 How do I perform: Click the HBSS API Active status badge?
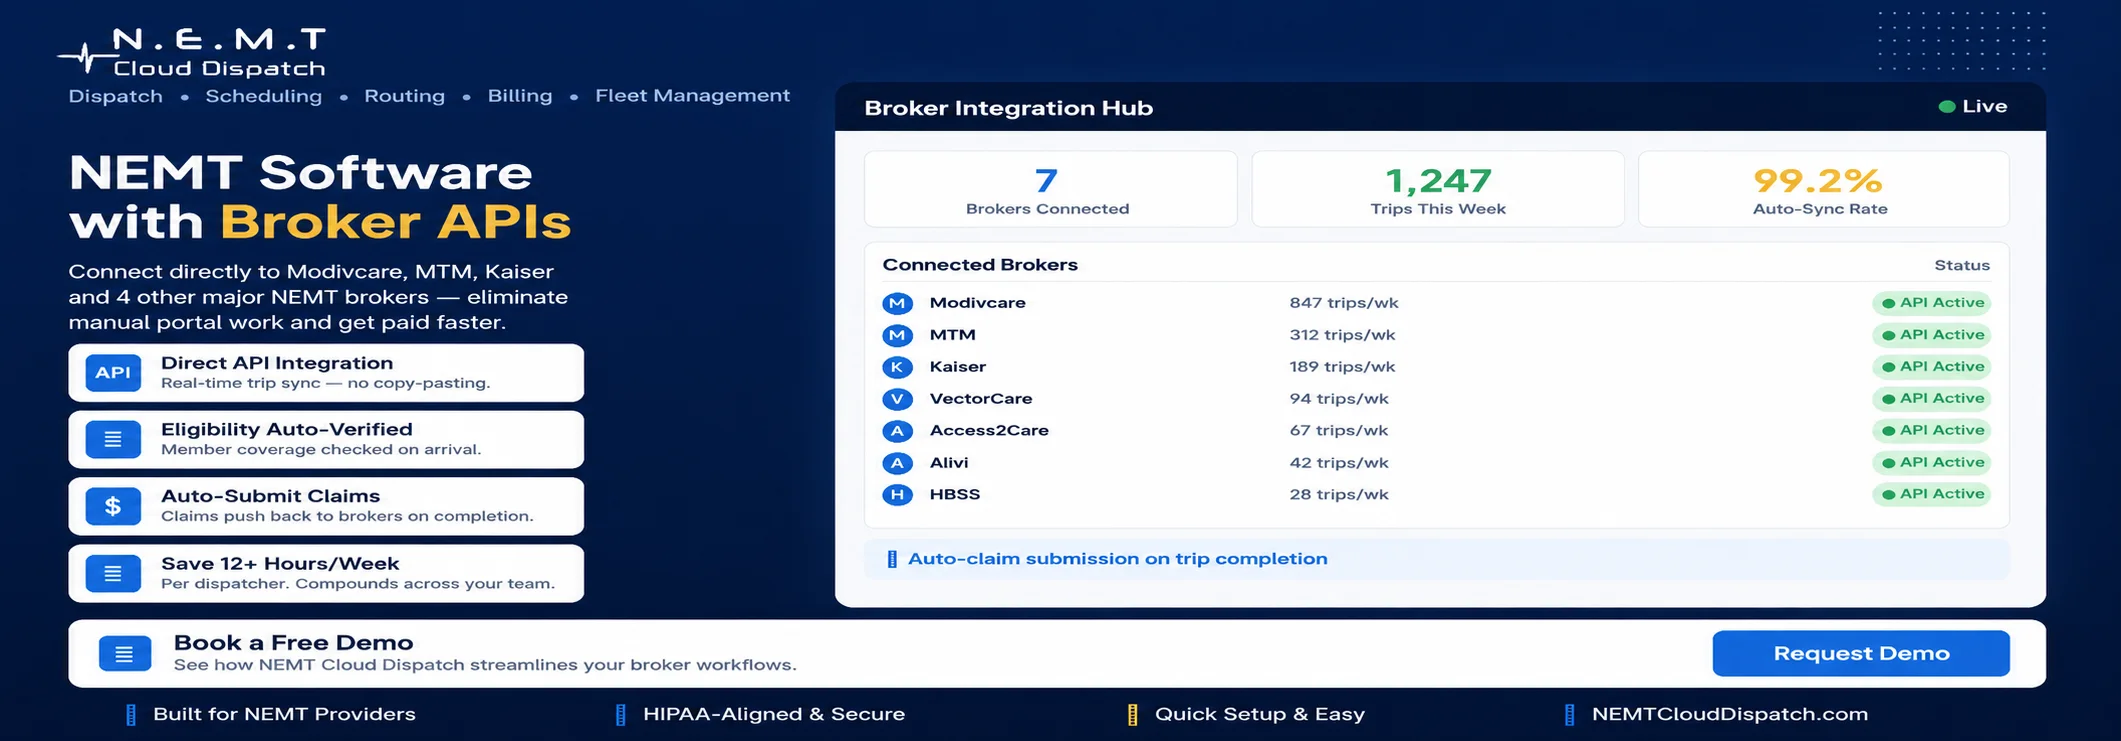pyautogui.click(x=1932, y=494)
